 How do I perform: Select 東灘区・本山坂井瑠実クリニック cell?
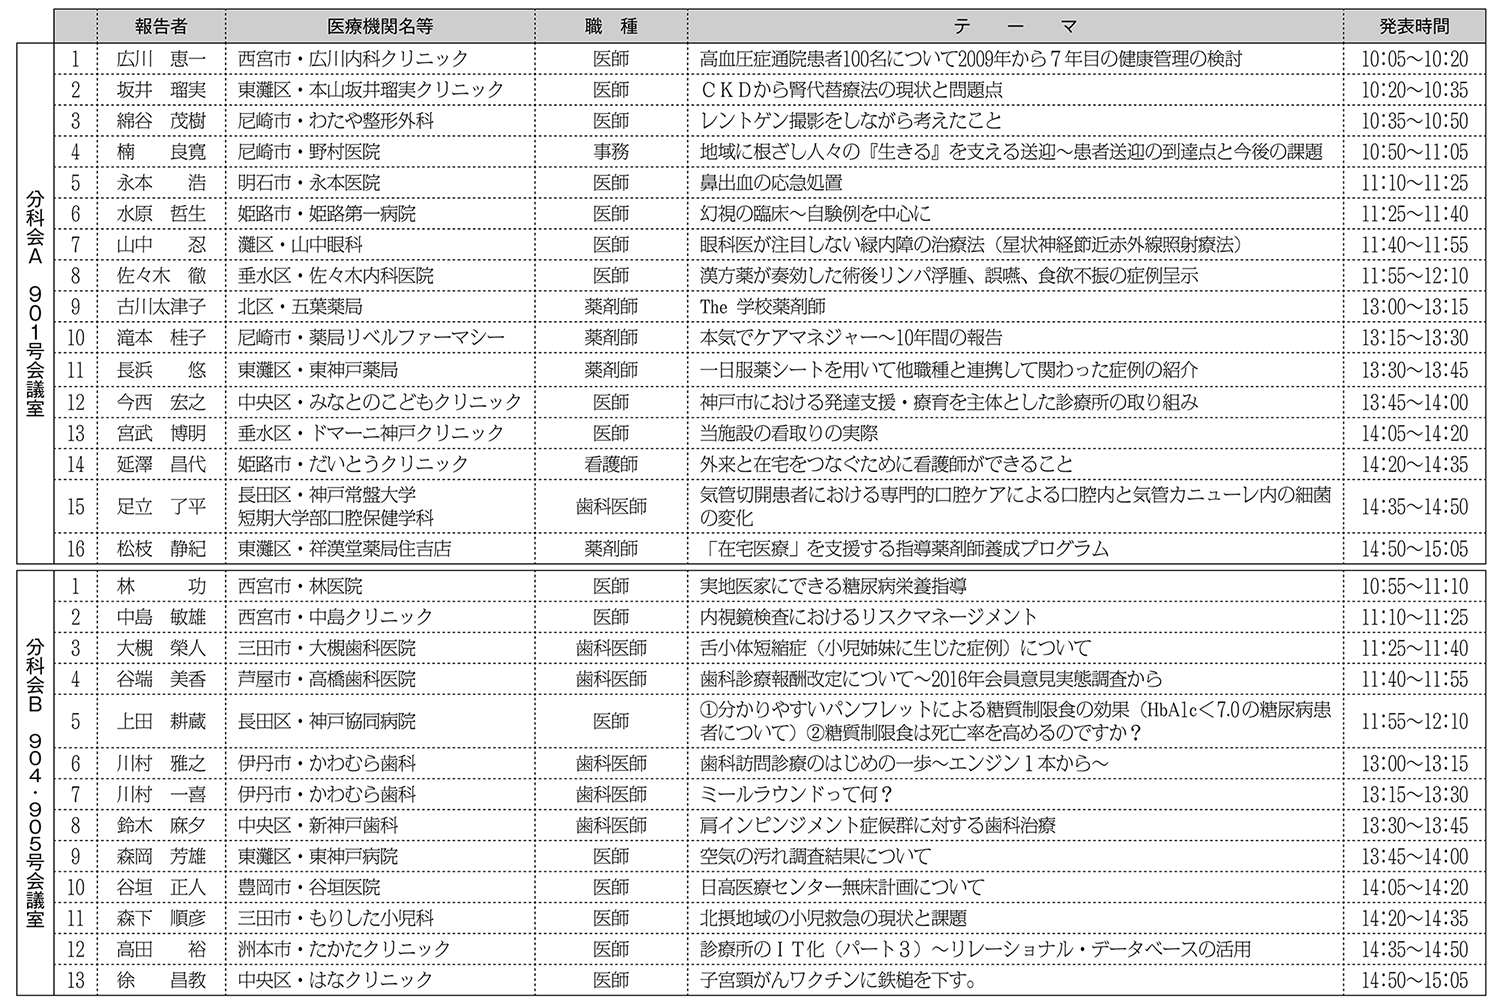pyautogui.click(x=370, y=90)
